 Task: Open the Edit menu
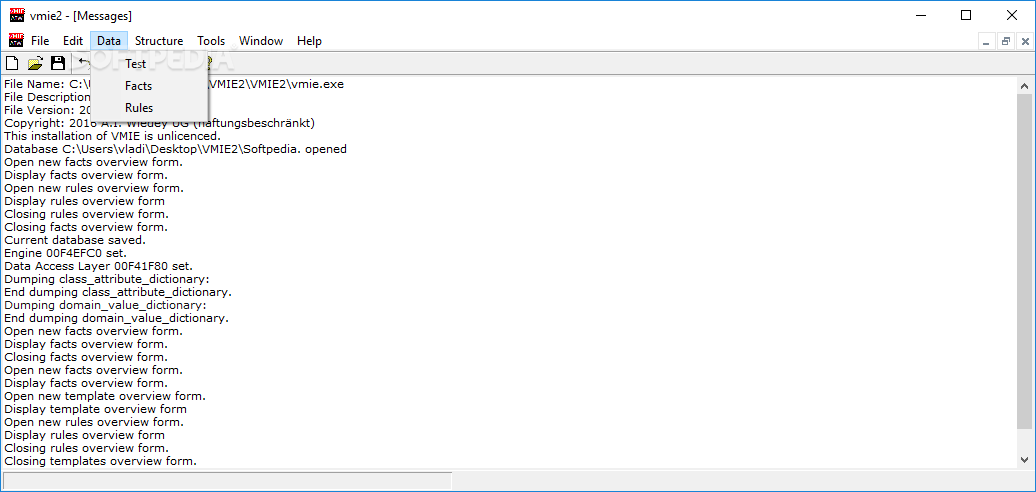(x=73, y=41)
